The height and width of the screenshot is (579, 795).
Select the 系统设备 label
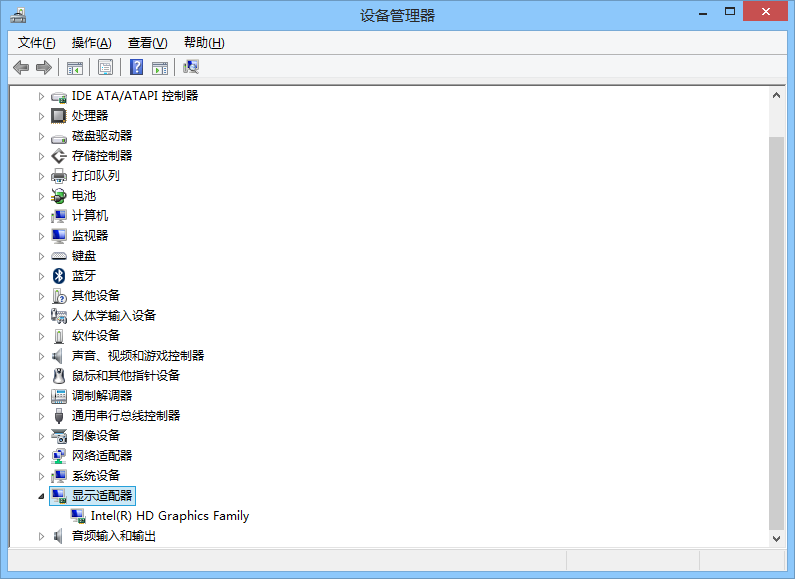pos(96,476)
